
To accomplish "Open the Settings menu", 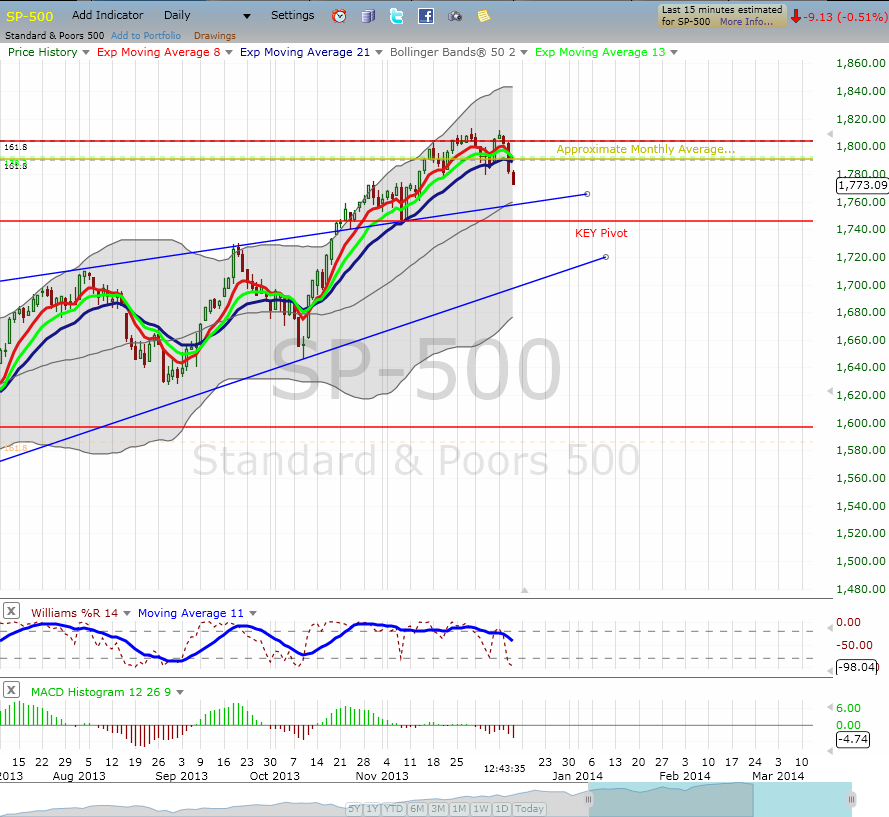I will pyautogui.click(x=293, y=15).
